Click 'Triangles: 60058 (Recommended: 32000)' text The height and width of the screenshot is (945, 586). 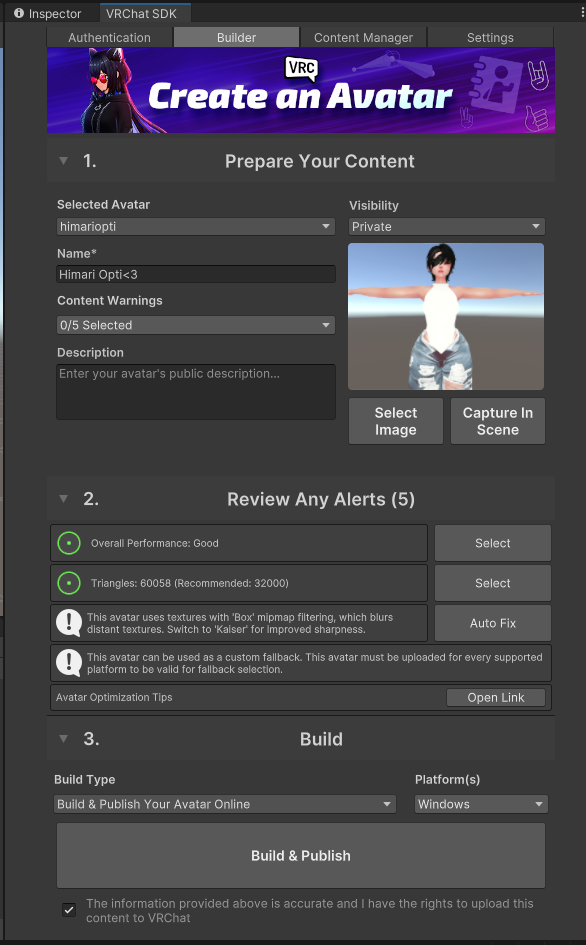point(189,583)
